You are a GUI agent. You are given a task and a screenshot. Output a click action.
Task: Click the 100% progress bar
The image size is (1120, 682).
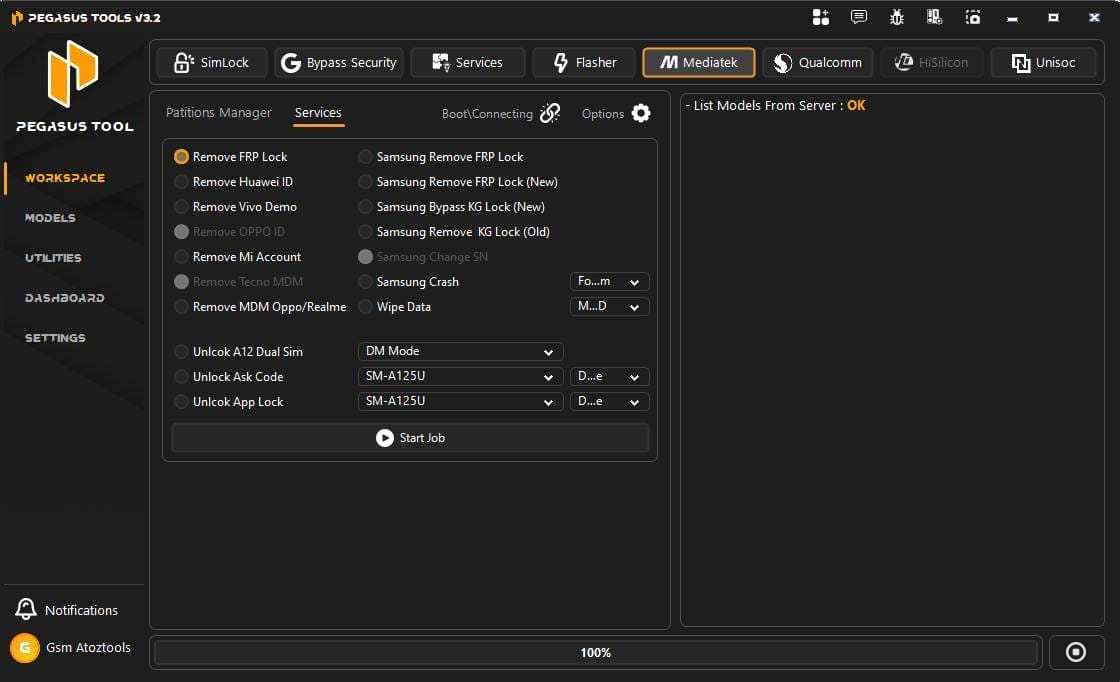596,652
